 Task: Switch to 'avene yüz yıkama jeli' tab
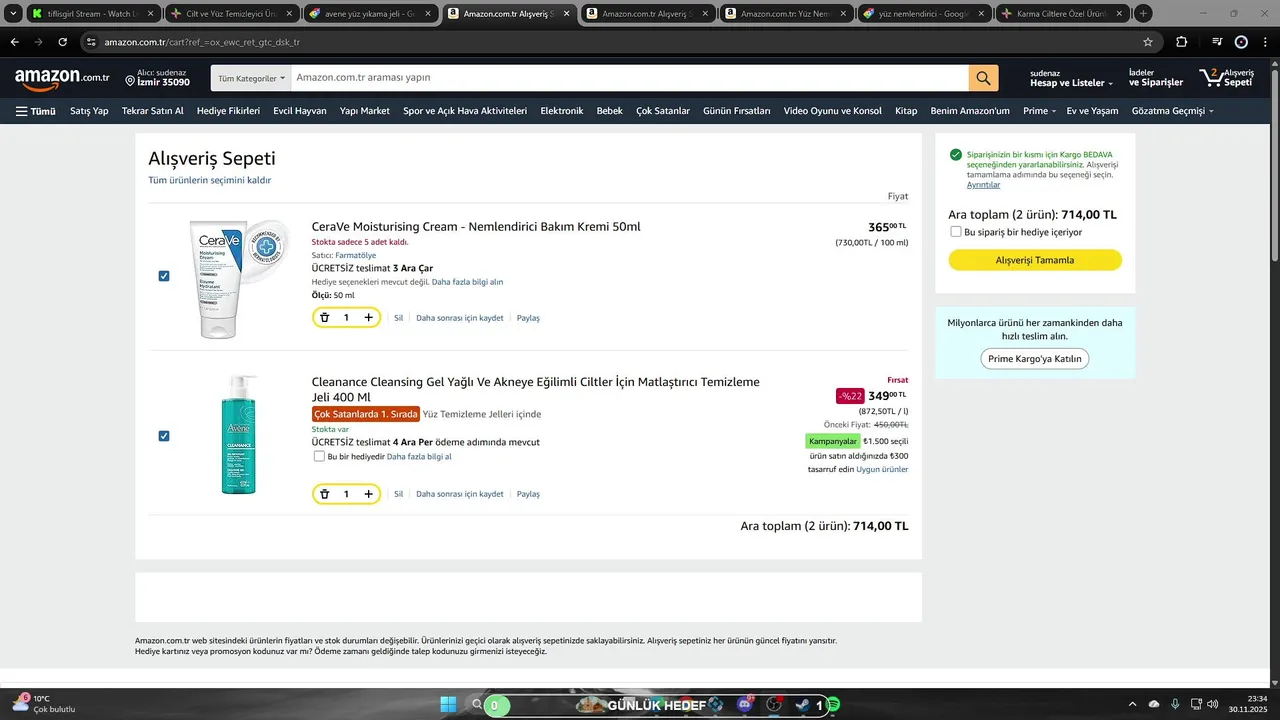point(369,14)
